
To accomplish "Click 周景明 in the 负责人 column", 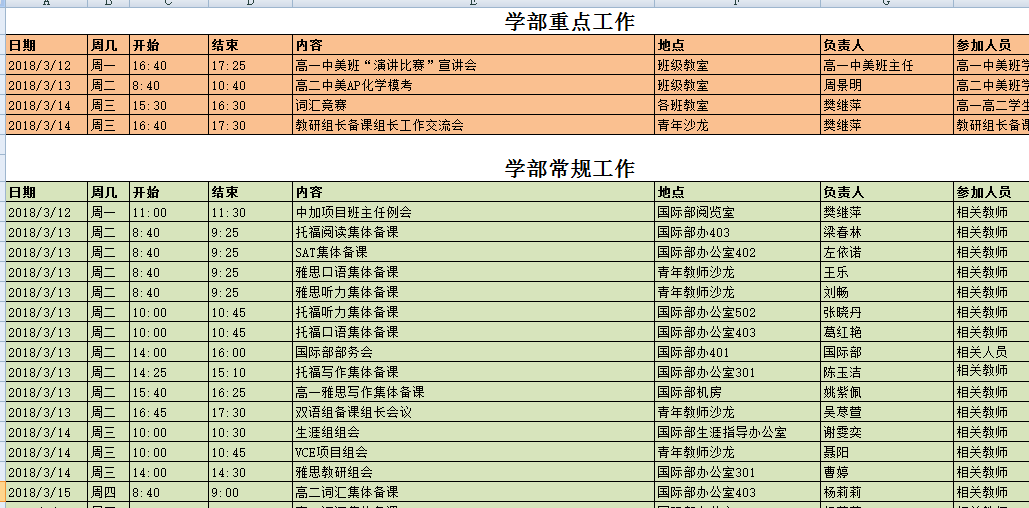I will tap(887, 85).
